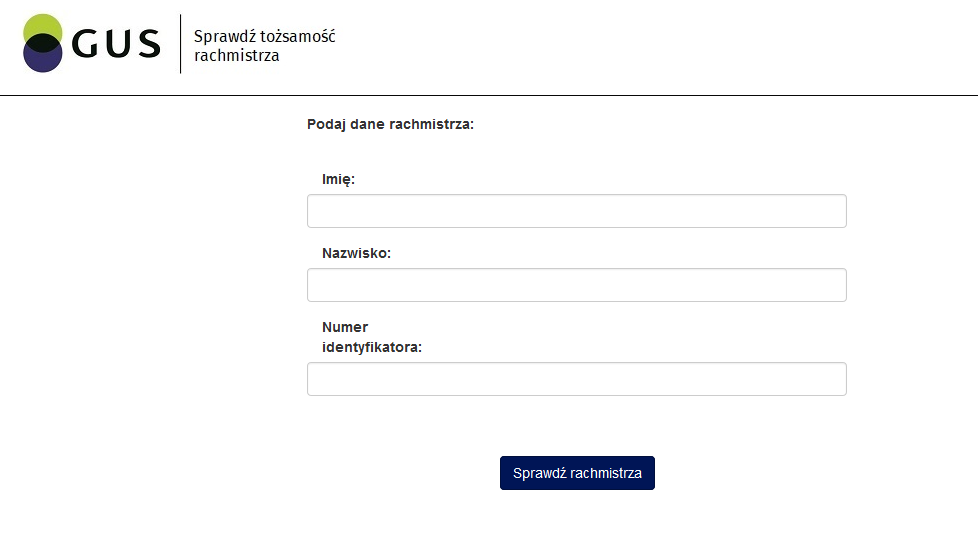
Task: Click the vertical divider beside GUS logo
Action: [x=181, y=44]
